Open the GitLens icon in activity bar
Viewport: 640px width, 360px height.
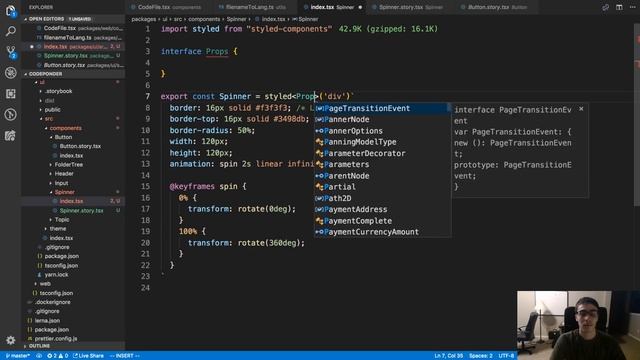11,114
